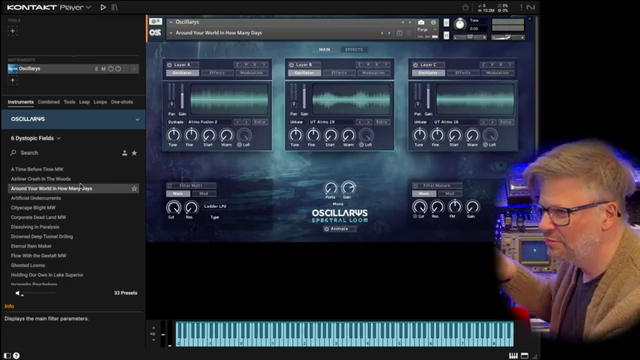
Task: Toggle sidebar panel icon bottom left
Action: click(7, 356)
